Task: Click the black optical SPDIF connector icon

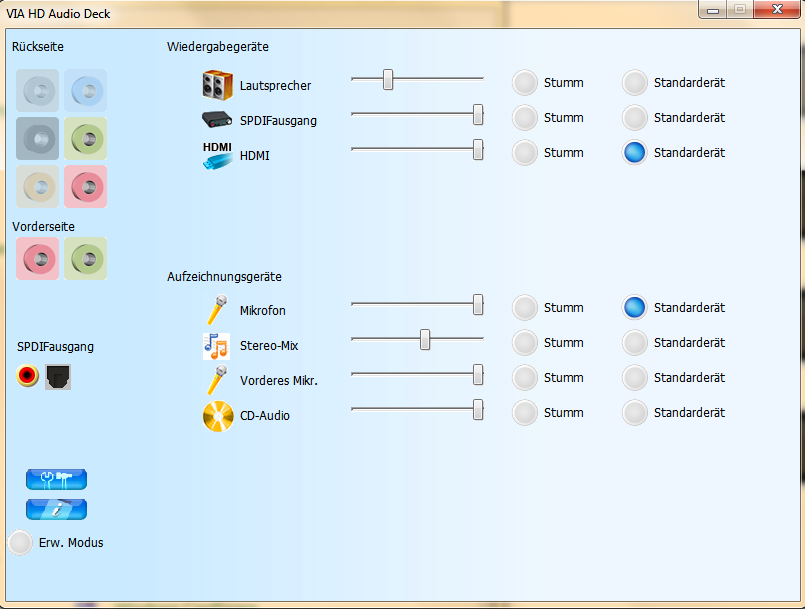Action: pyautogui.click(x=58, y=377)
